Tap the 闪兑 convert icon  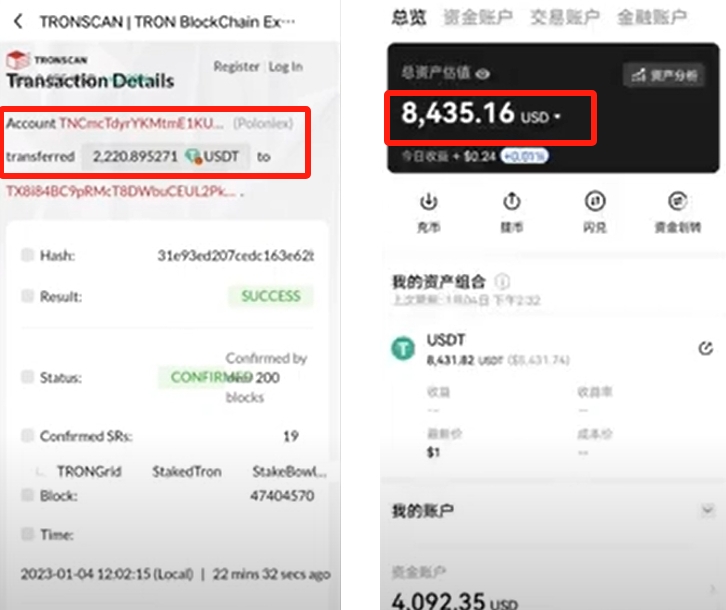point(595,201)
